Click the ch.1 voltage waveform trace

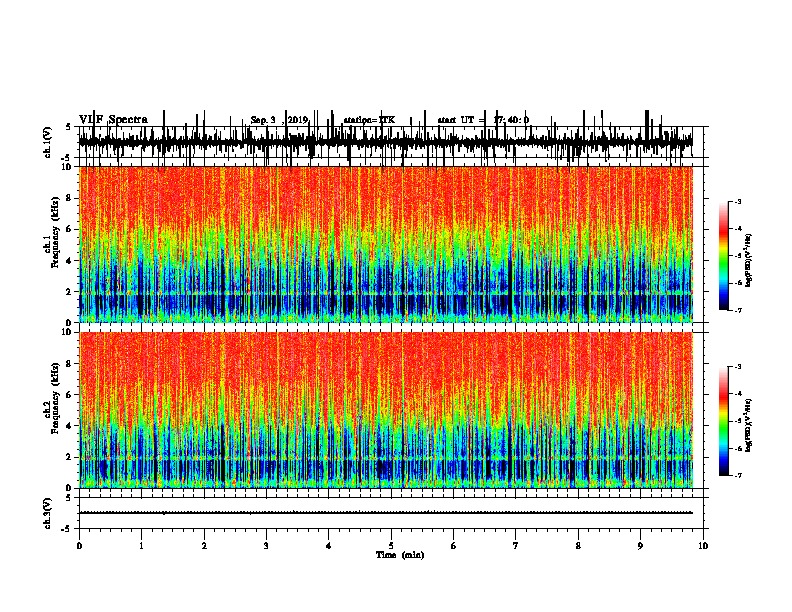click(386, 142)
